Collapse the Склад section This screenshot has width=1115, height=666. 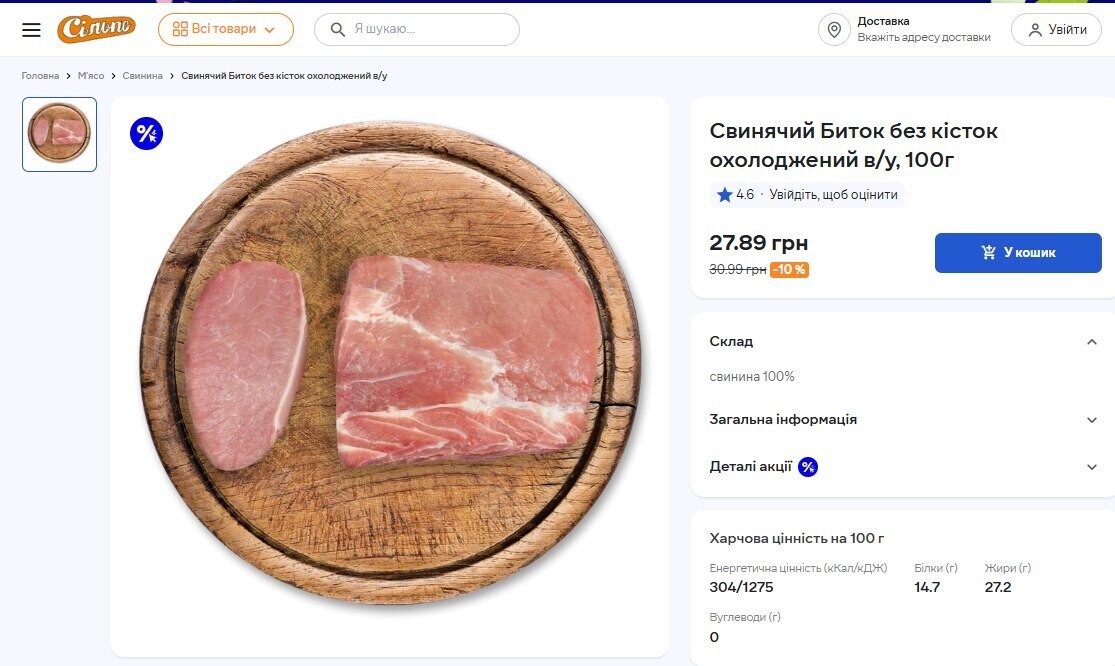coord(1092,342)
